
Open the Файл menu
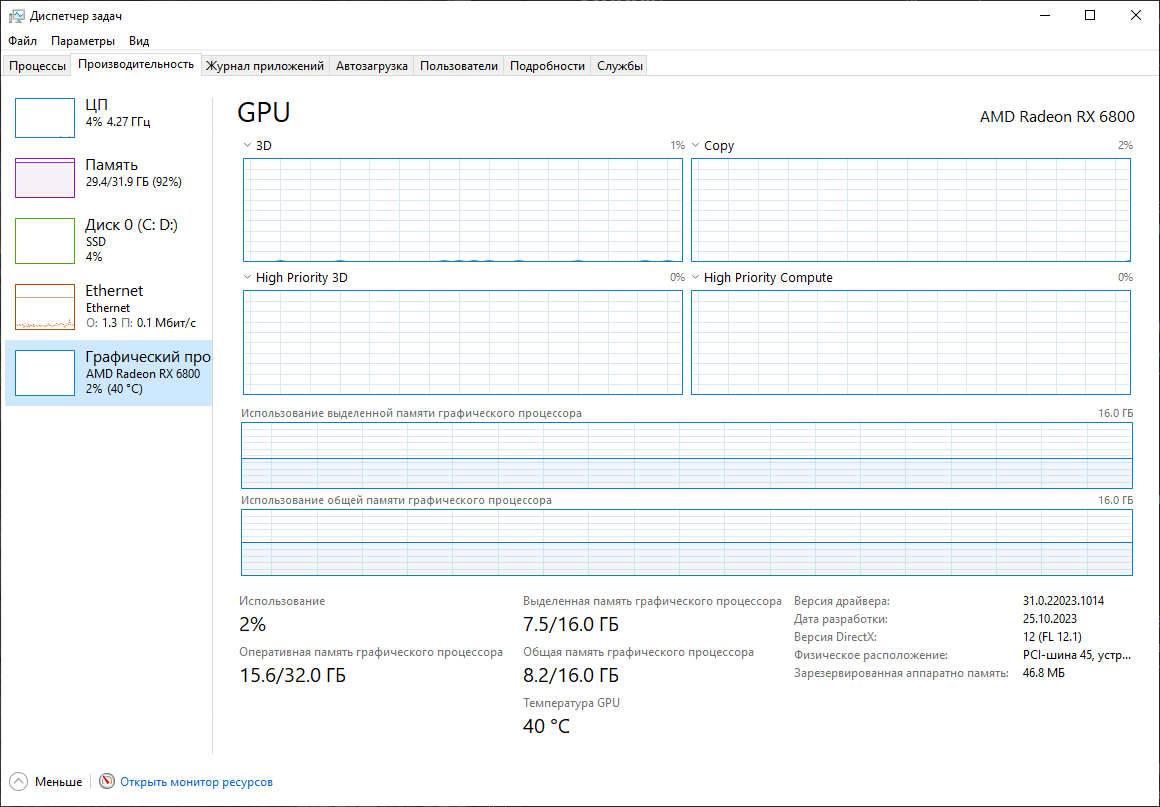point(22,41)
